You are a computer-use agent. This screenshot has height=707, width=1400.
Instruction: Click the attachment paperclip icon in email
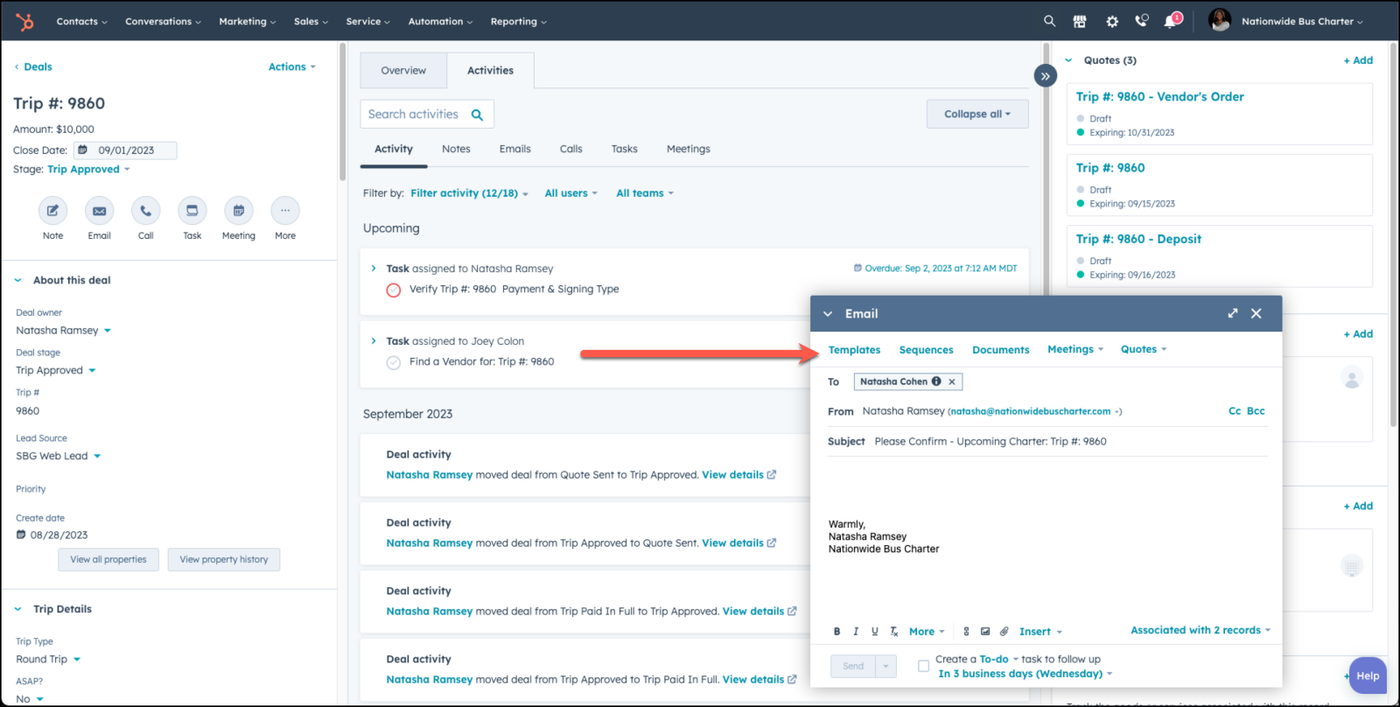pos(1004,632)
